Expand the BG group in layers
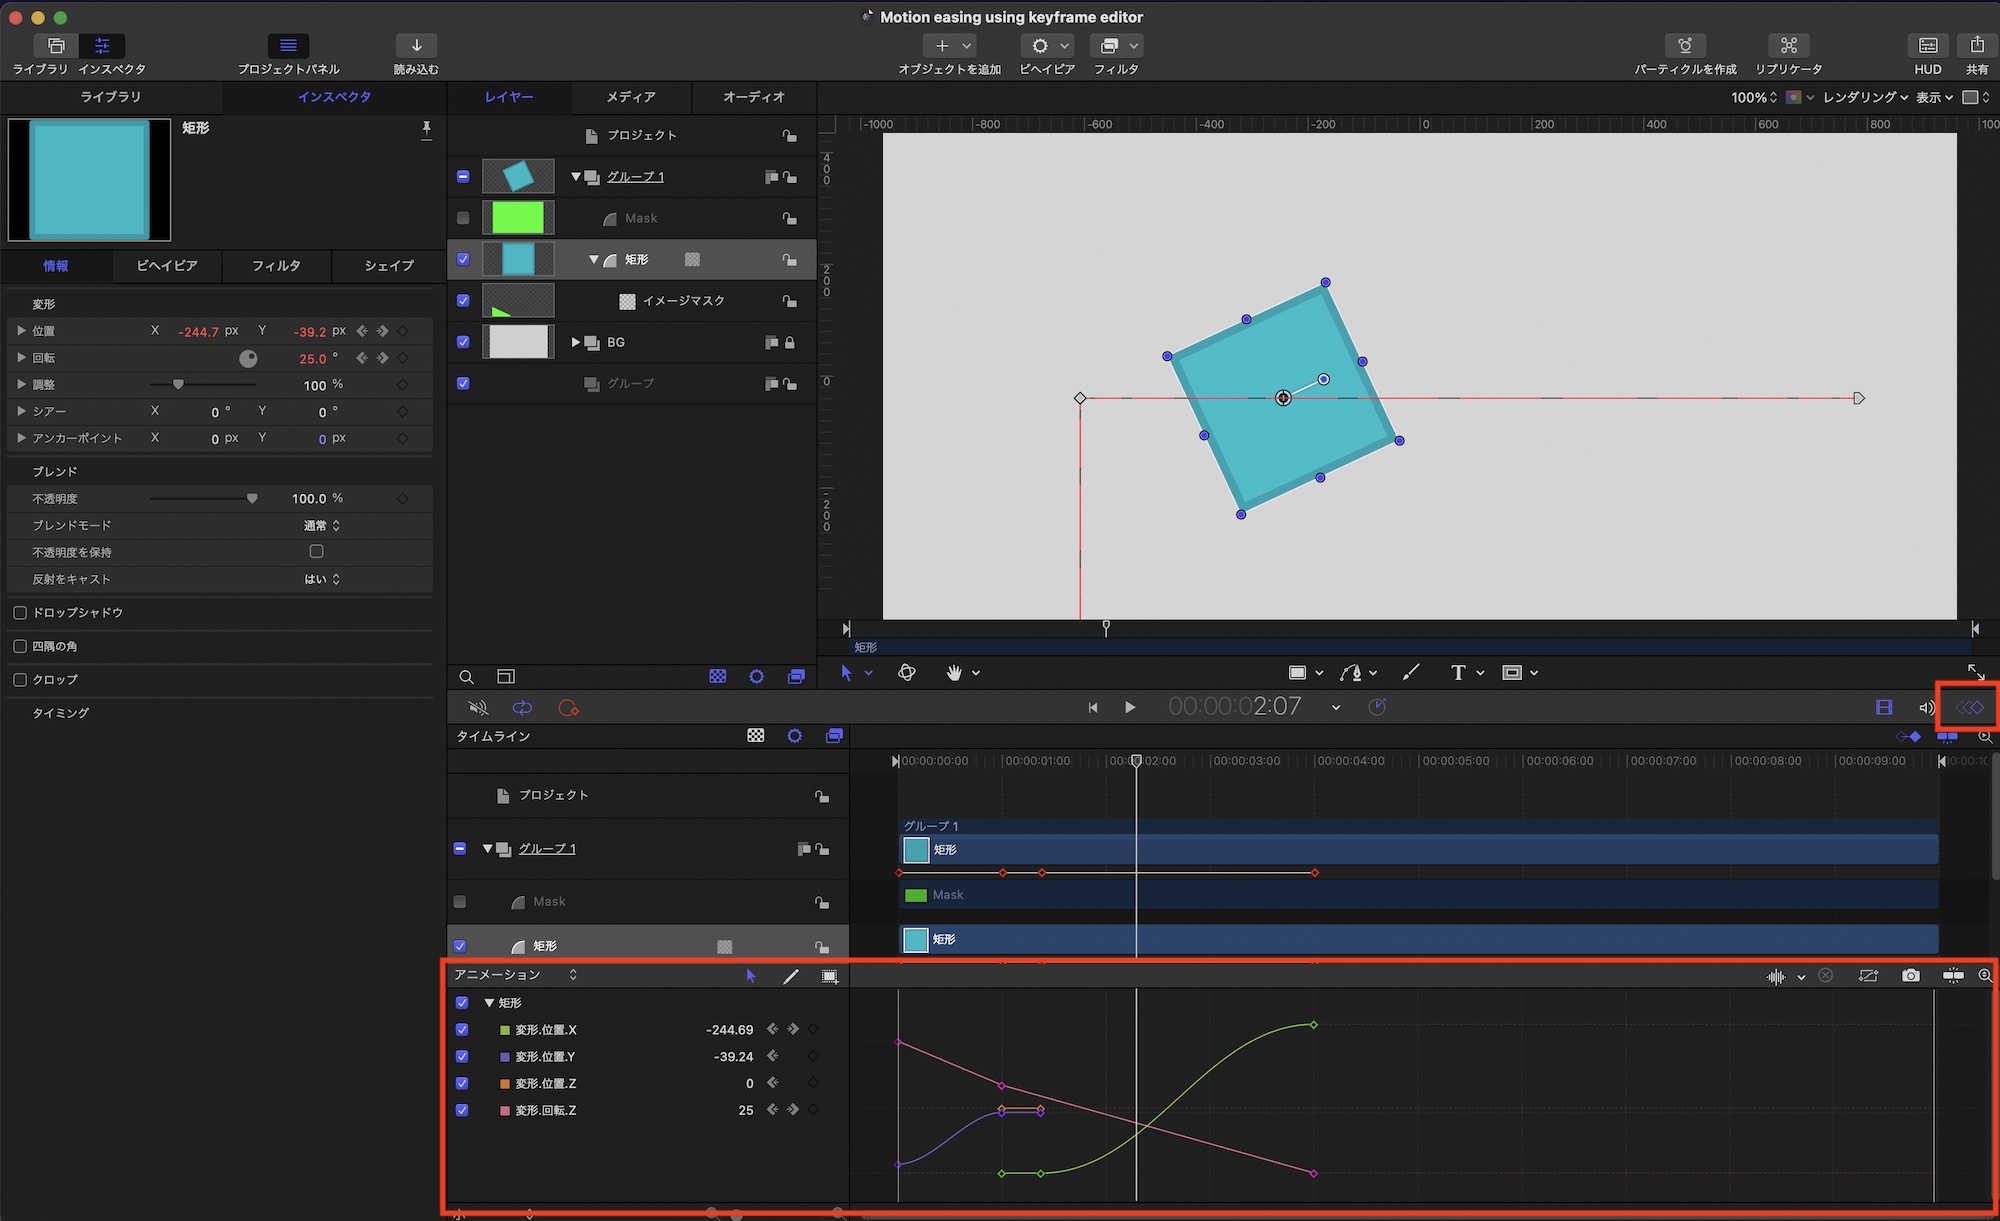The width and height of the screenshot is (2000, 1221). pos(576,342)
